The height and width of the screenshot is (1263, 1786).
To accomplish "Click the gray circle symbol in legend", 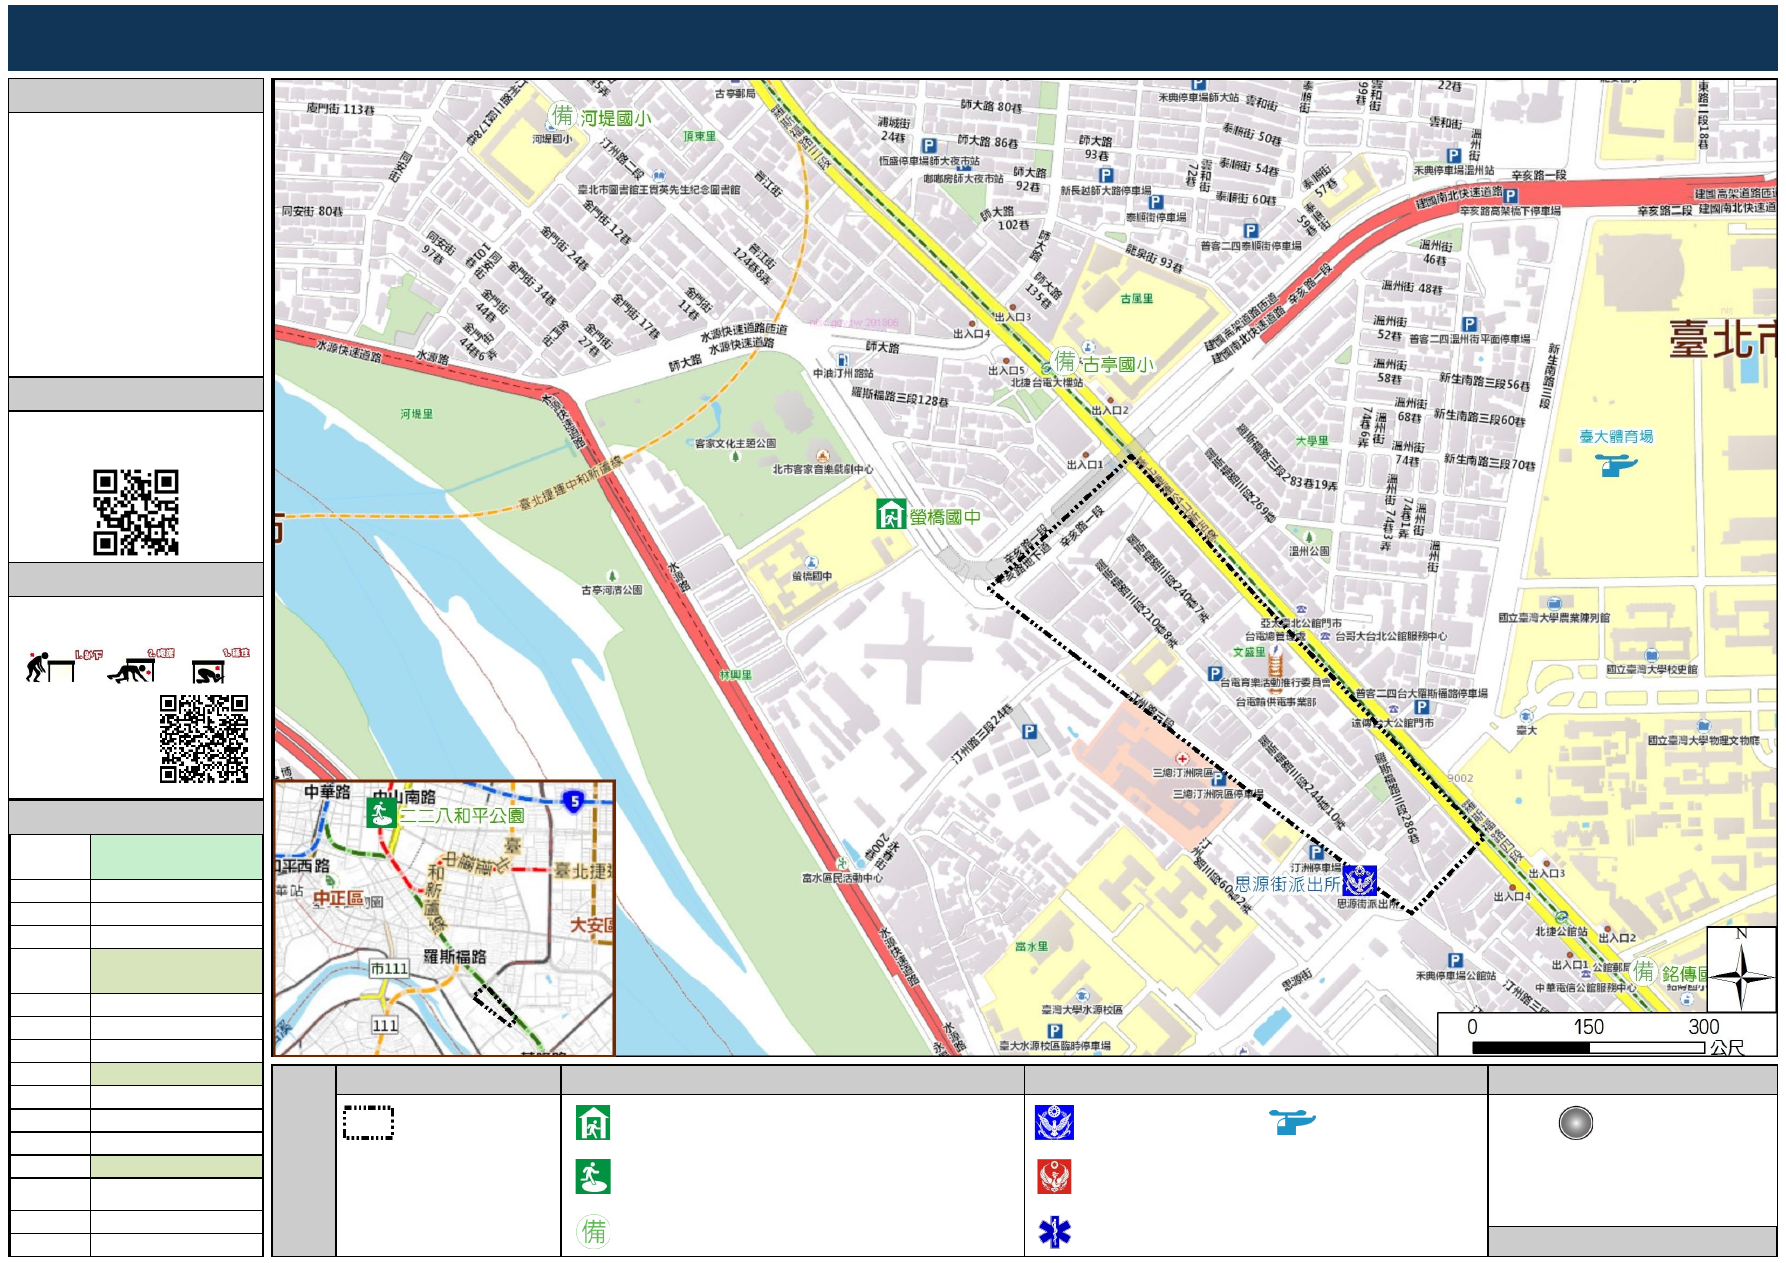I will click(x=1575, y=1123).
